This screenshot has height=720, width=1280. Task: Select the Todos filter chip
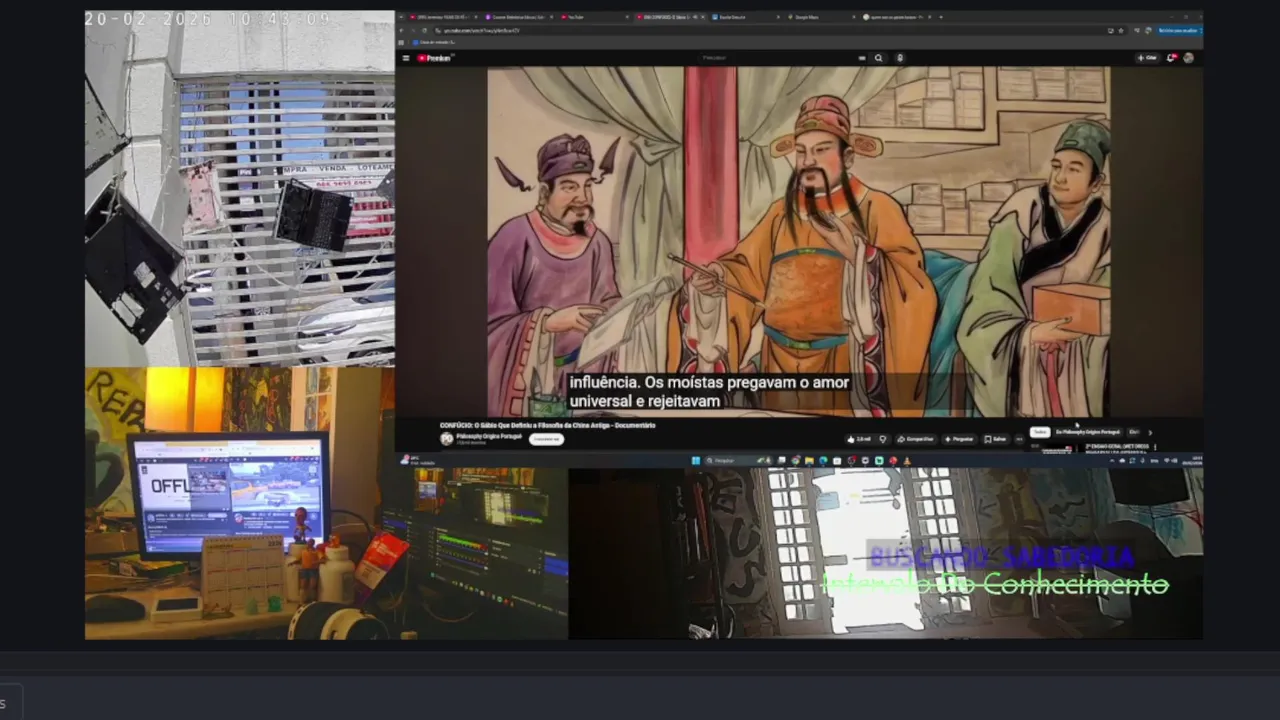(x=1040, y=432)
